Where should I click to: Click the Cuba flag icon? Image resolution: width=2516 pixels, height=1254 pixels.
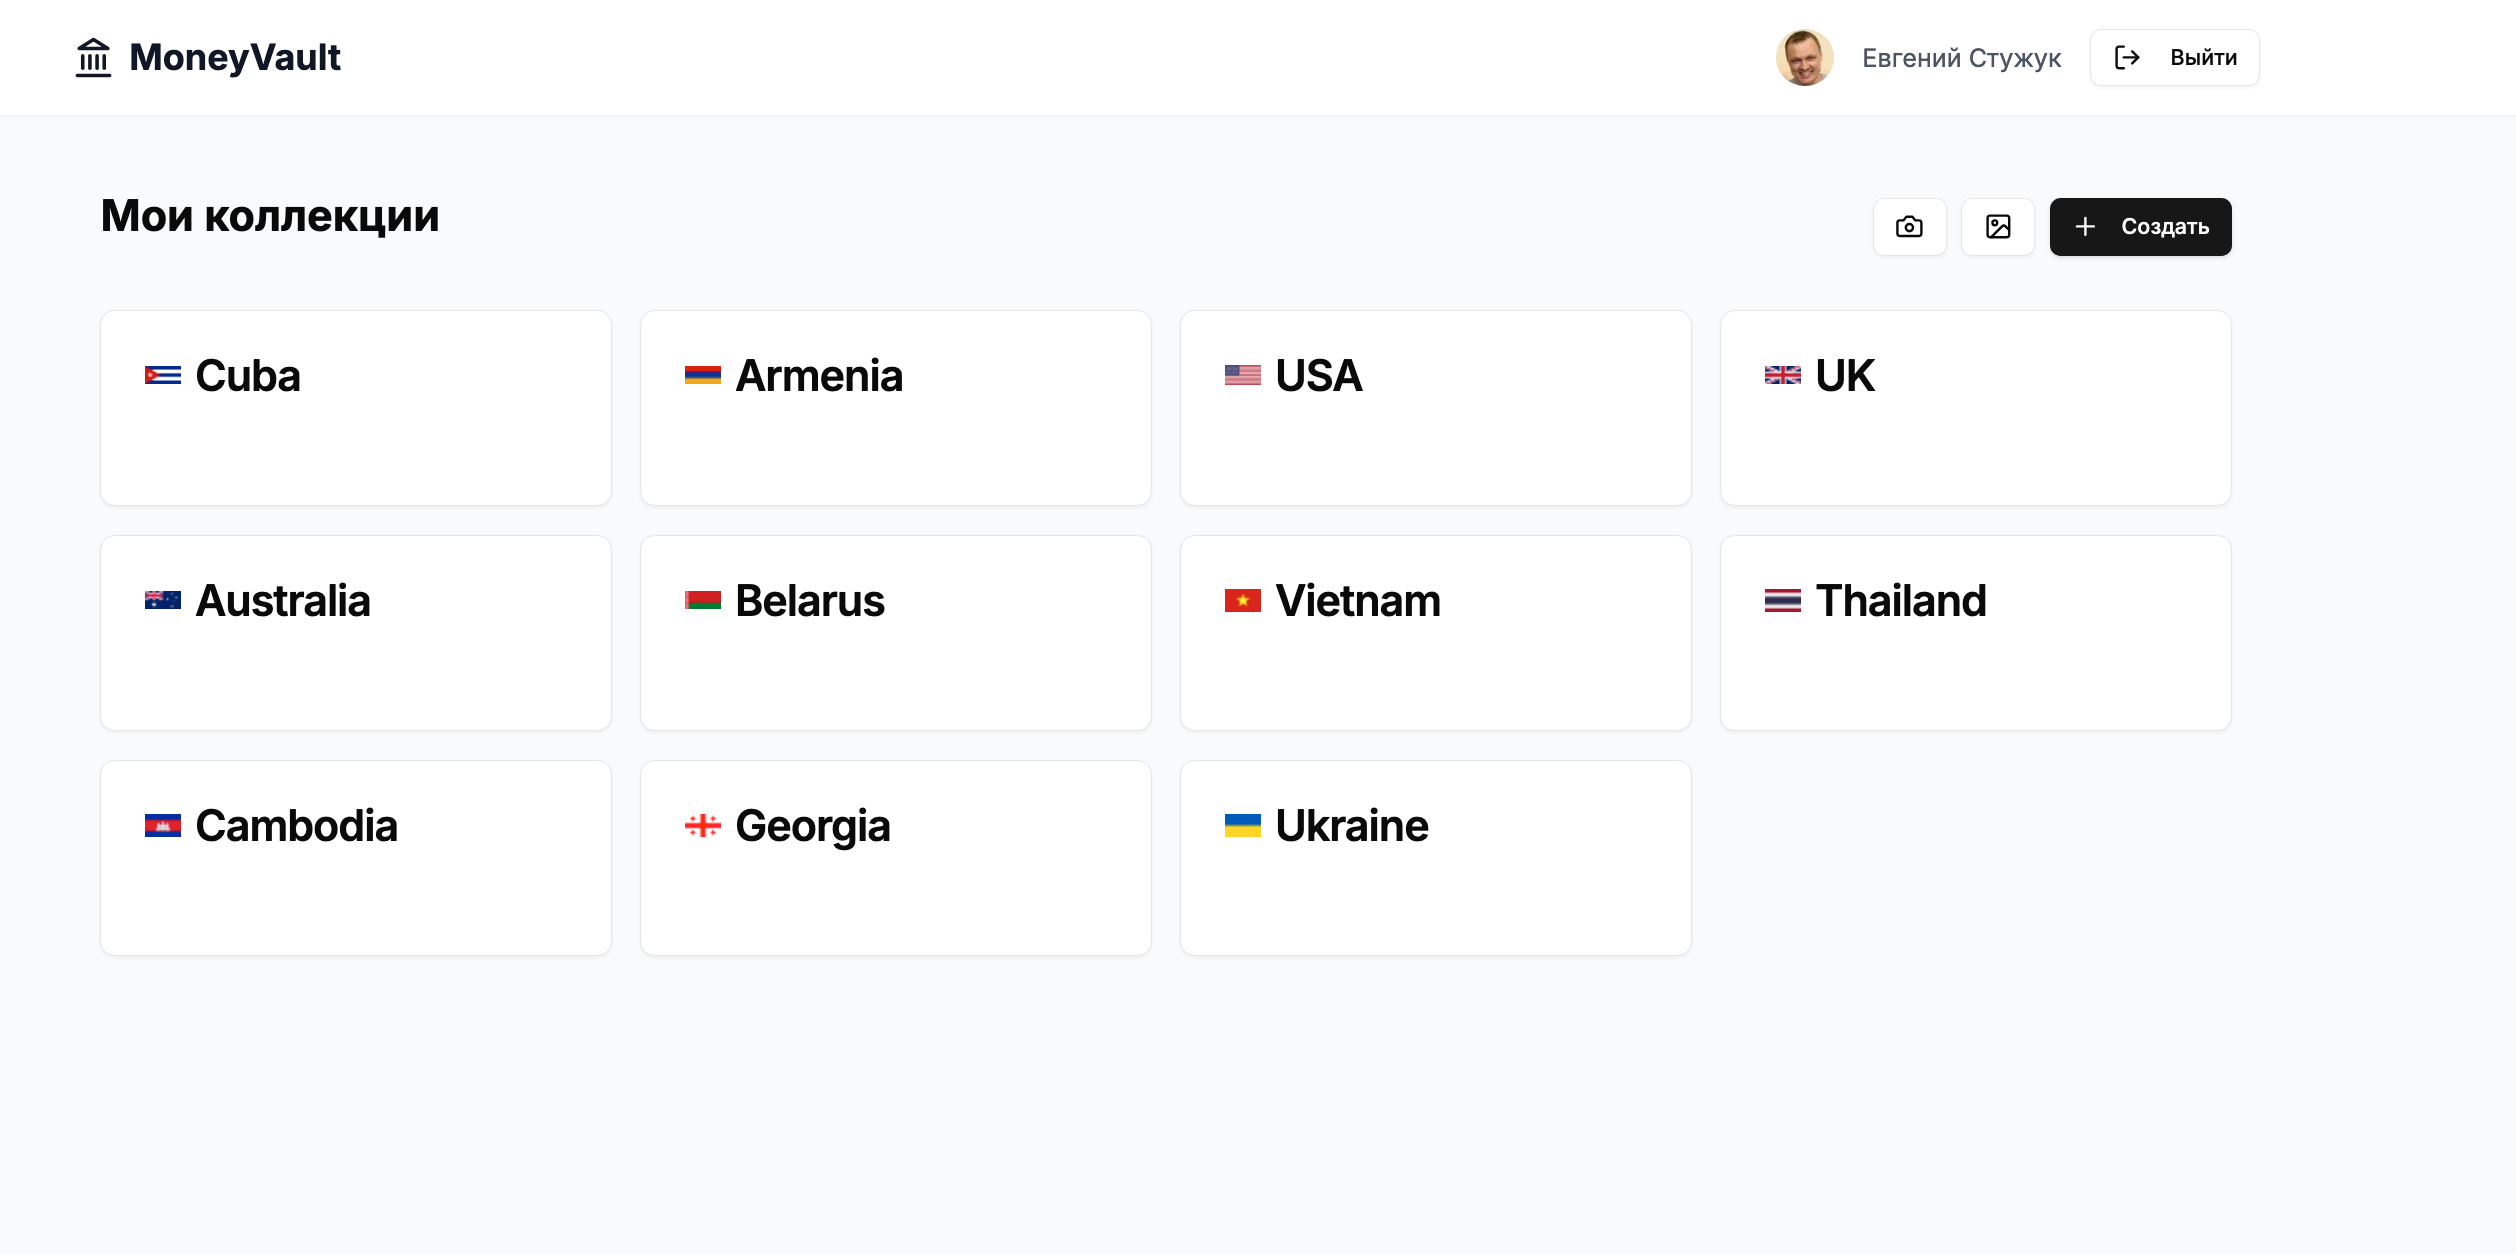pos(163,376)
